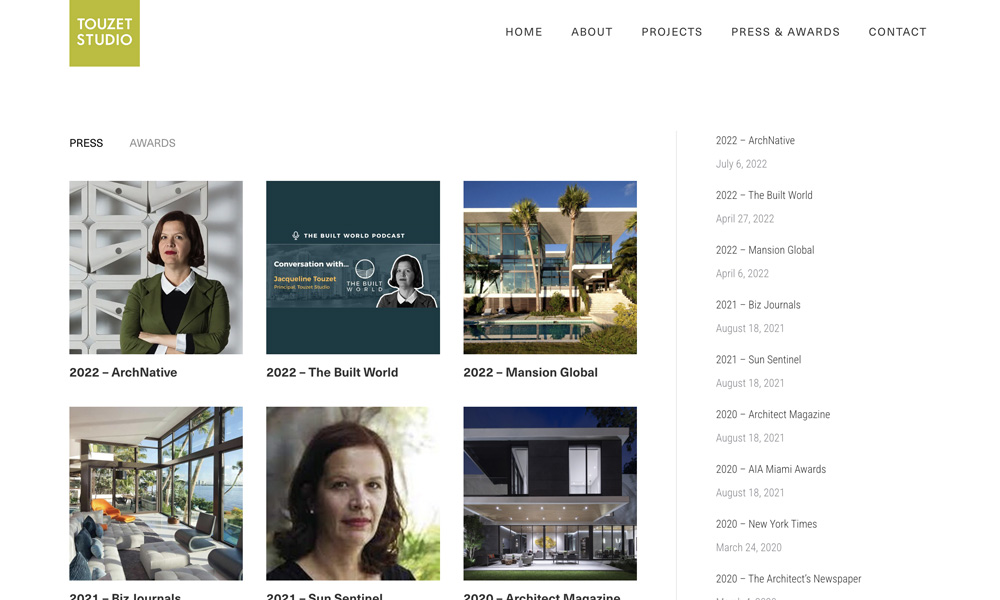Open The Built World podcast thumbnail
The width and height of the screenshot is (1000, 600).
click(x=353, y=267)
